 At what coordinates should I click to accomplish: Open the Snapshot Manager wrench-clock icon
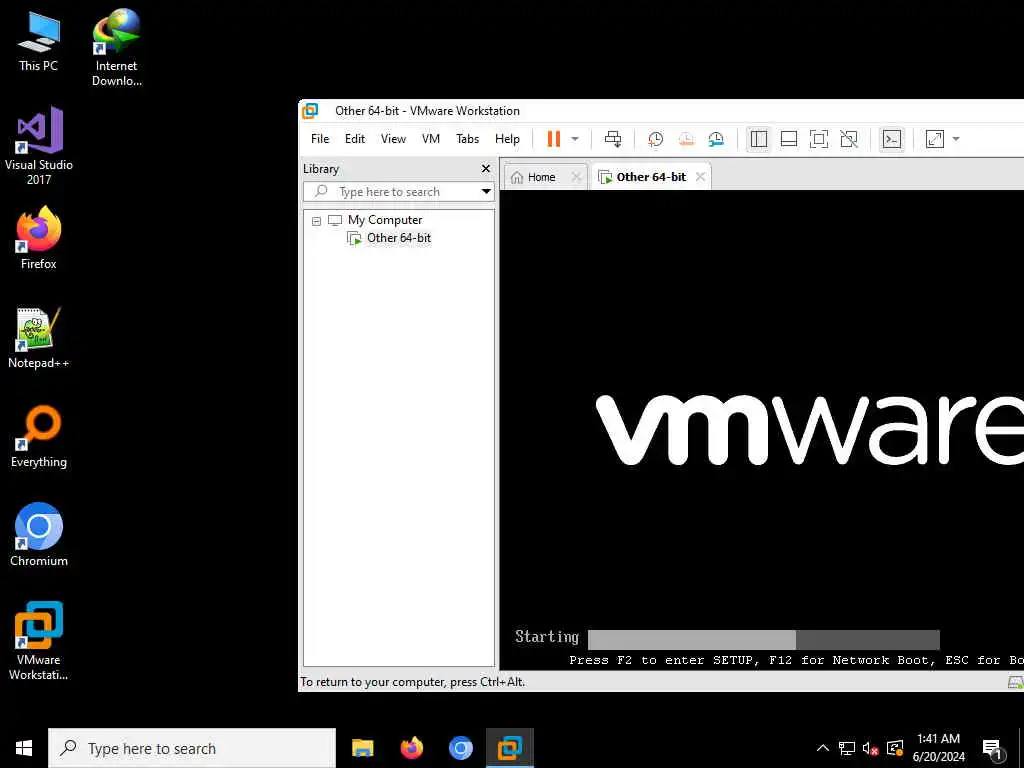(716, 139)
